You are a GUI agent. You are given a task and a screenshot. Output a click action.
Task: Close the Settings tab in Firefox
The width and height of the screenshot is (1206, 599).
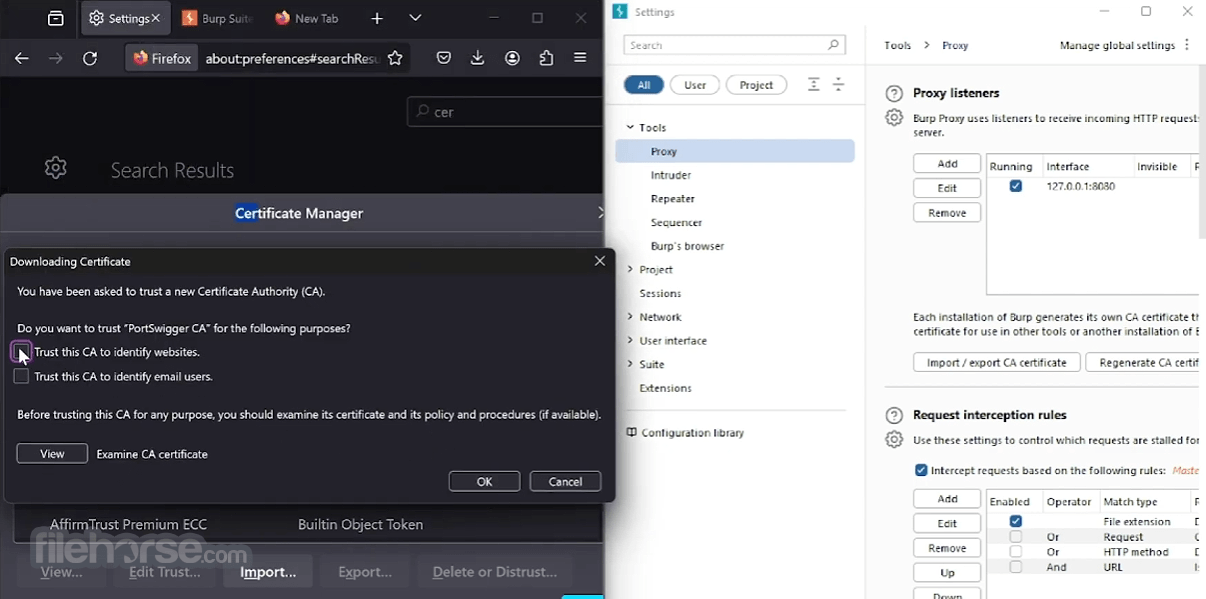click(x=156, y=18)
